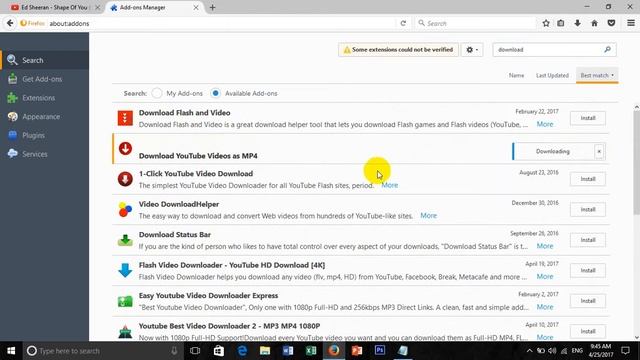640x360 pixels.
Task: Install Video DownloadHelper
Action: (x=588, y=209)
